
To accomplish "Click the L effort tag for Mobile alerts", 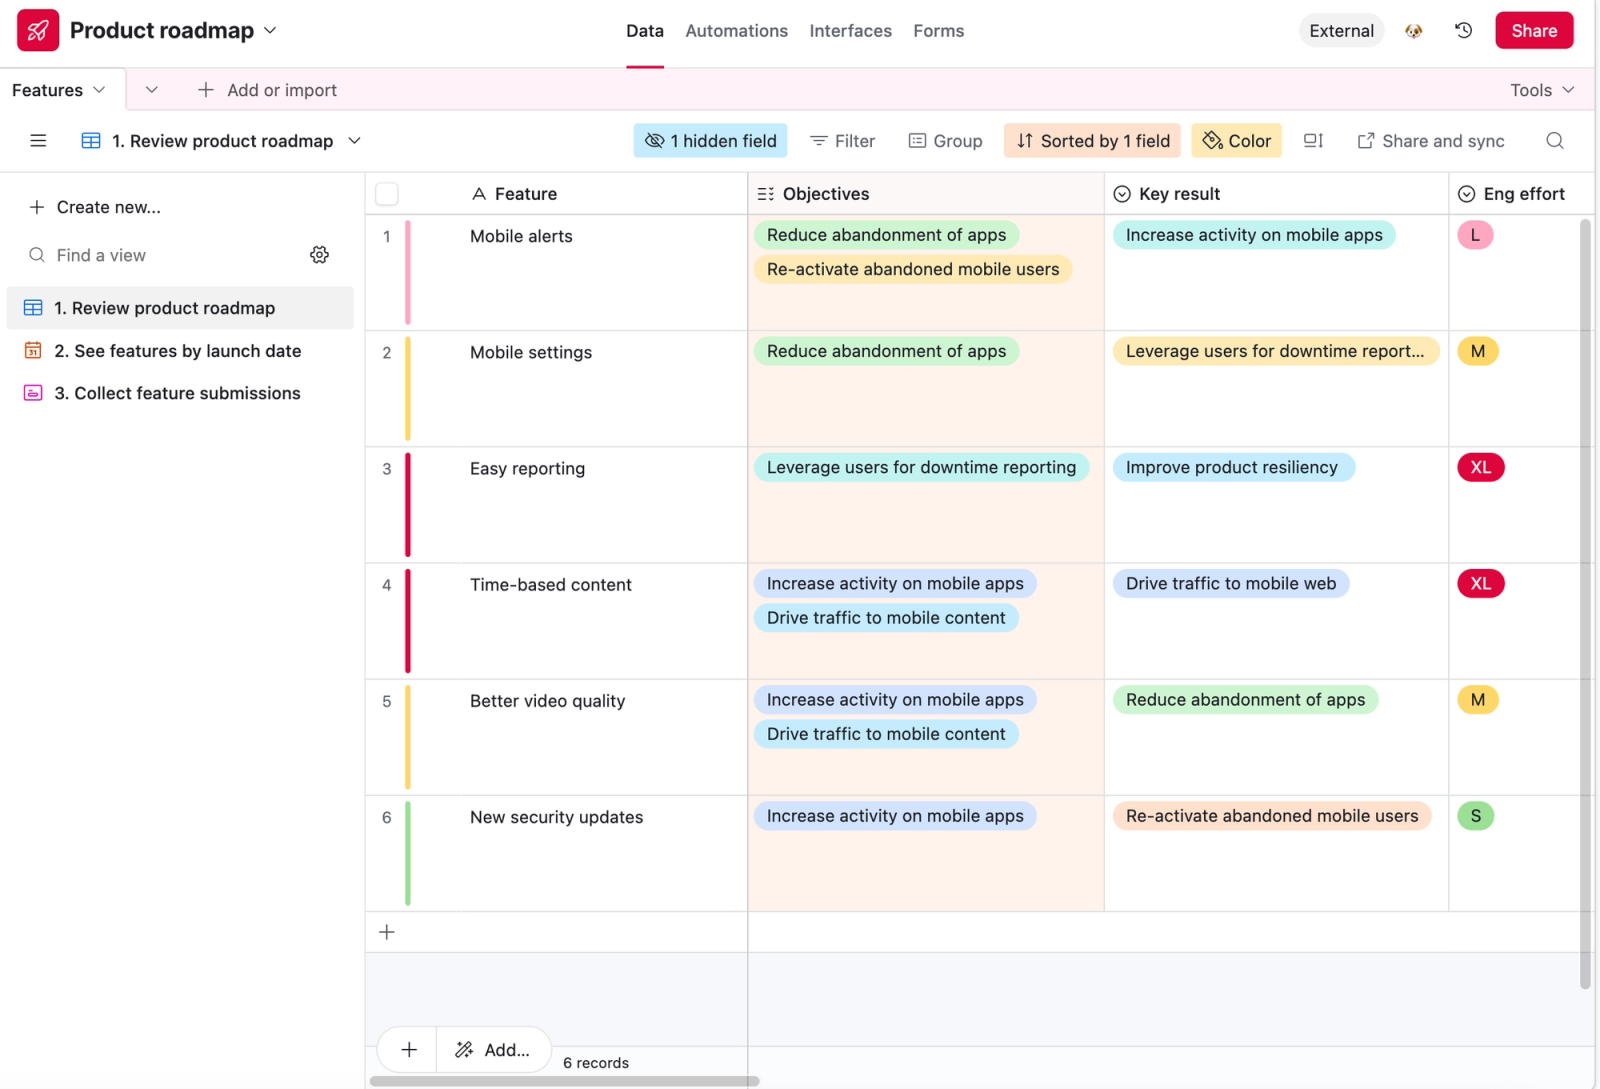I will coord(1475,235).
